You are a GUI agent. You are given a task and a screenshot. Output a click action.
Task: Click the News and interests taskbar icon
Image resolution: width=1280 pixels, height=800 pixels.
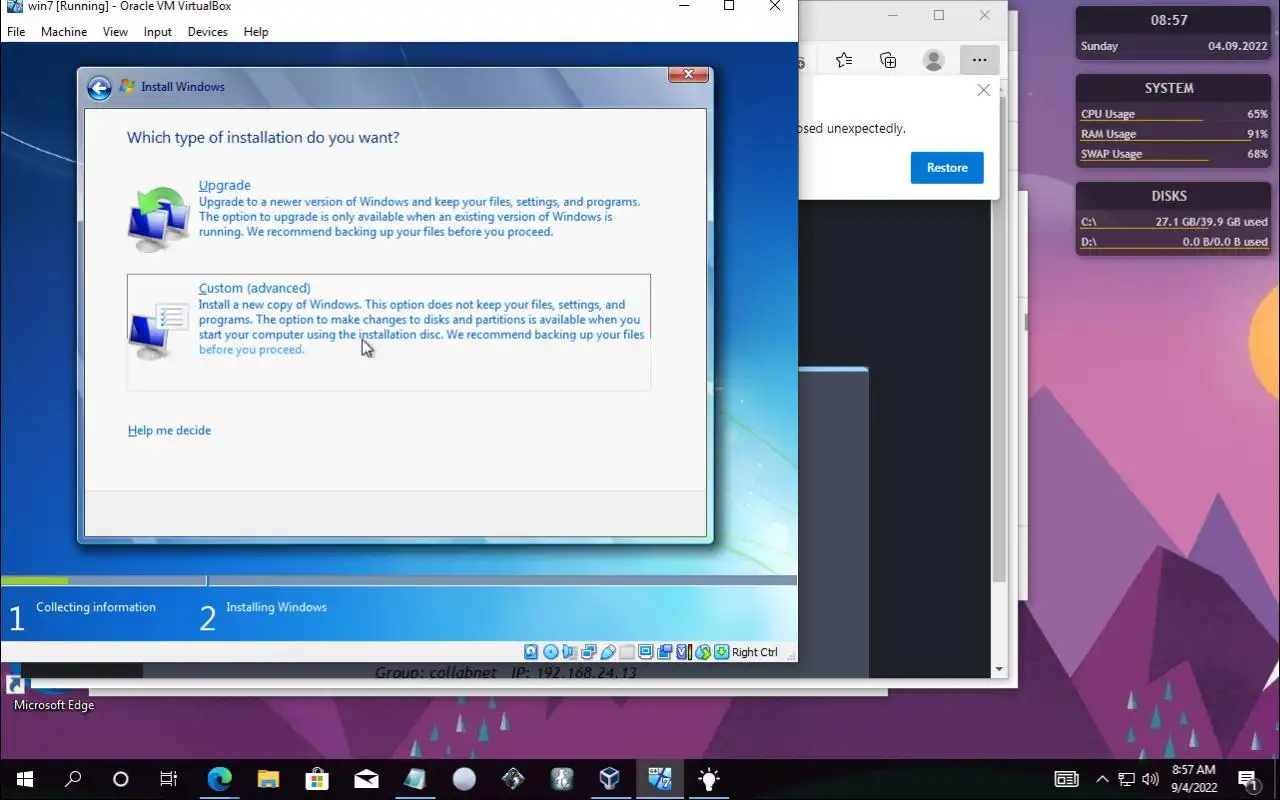coord(1066,778)
